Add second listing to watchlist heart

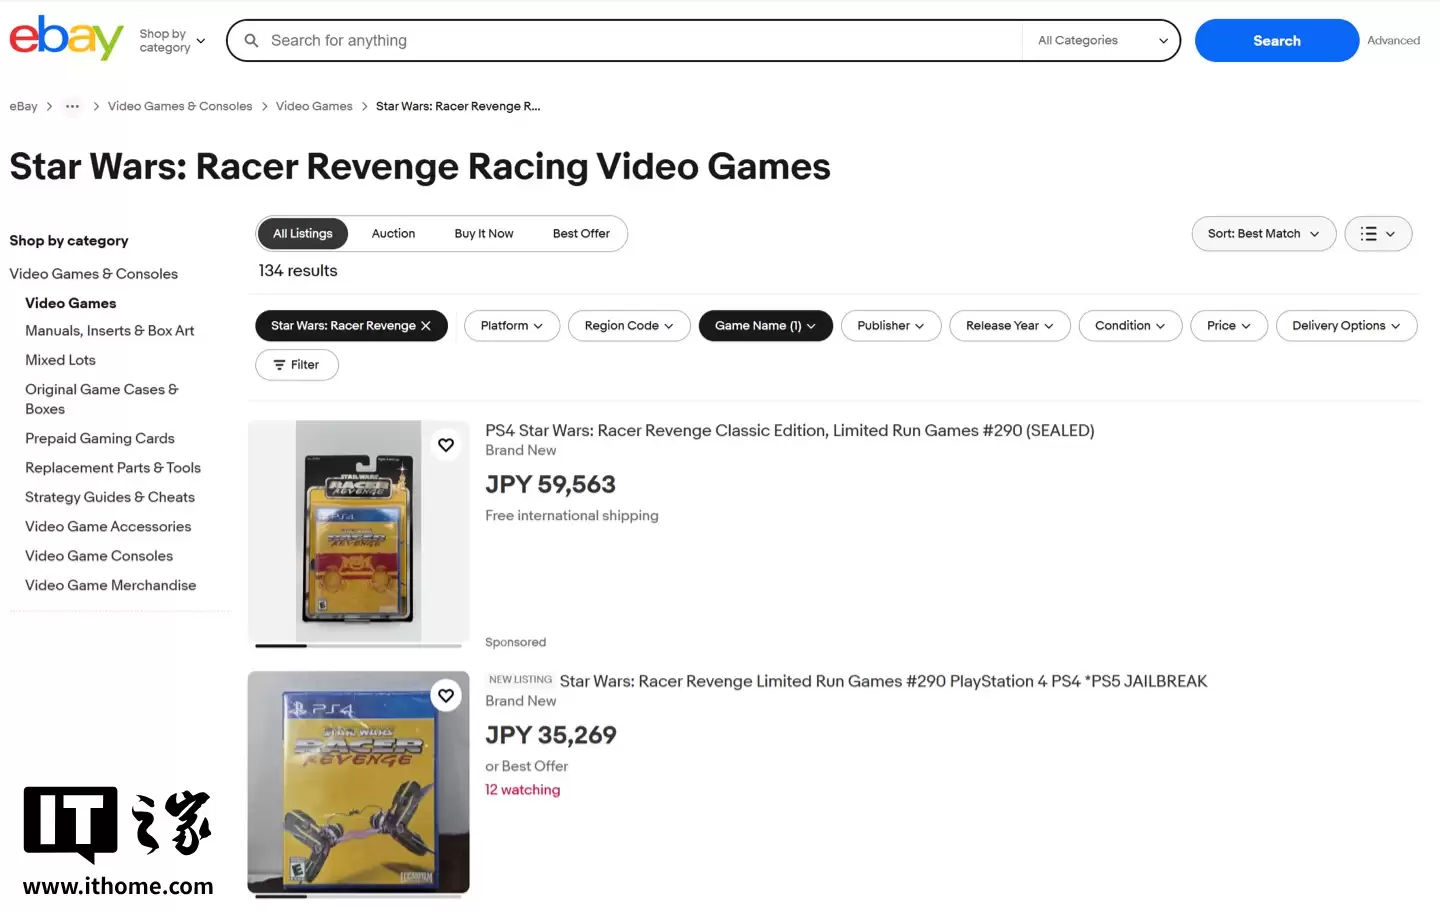tap(446, 696)
